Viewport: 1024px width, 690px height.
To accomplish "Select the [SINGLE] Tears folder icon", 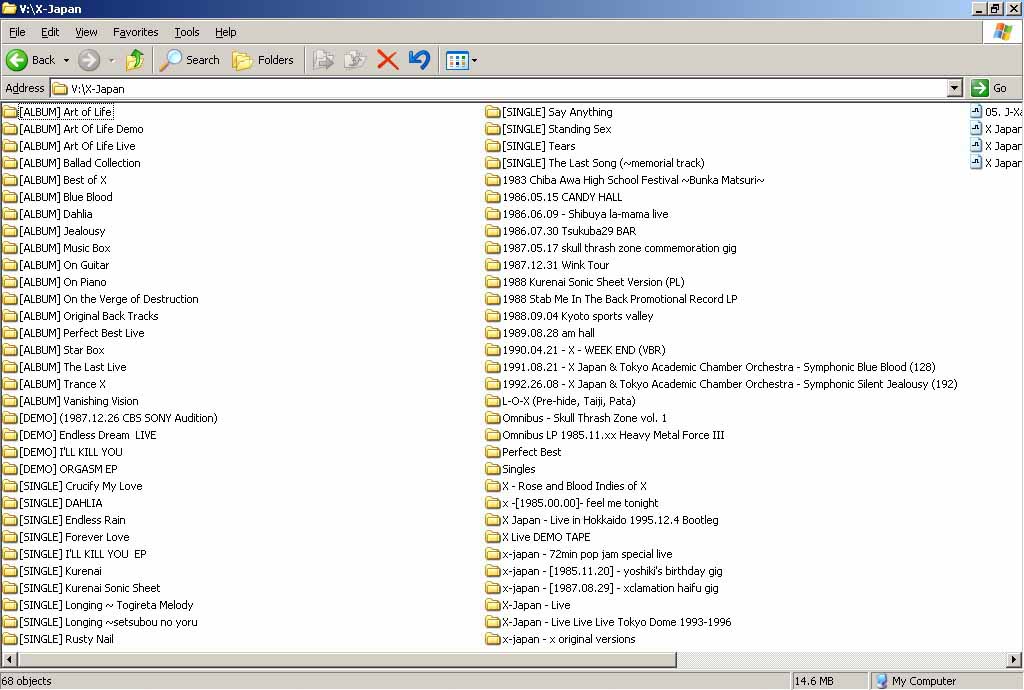I will pos(493,146).
